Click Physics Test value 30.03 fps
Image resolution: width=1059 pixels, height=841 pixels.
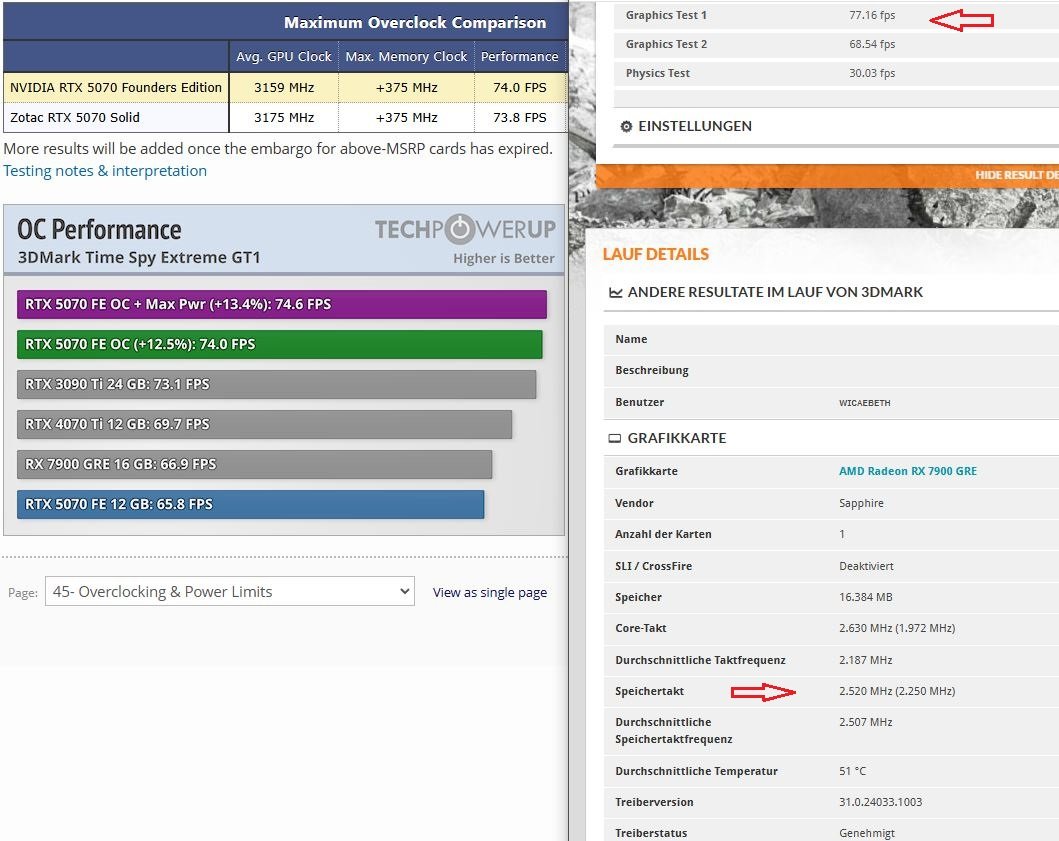(x=872, y=73)
